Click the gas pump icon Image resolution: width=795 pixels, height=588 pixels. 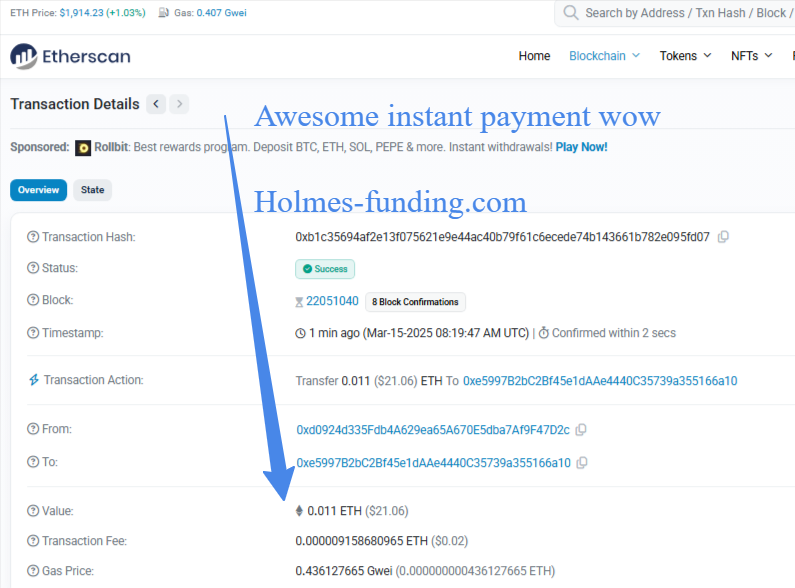point(163,13)
